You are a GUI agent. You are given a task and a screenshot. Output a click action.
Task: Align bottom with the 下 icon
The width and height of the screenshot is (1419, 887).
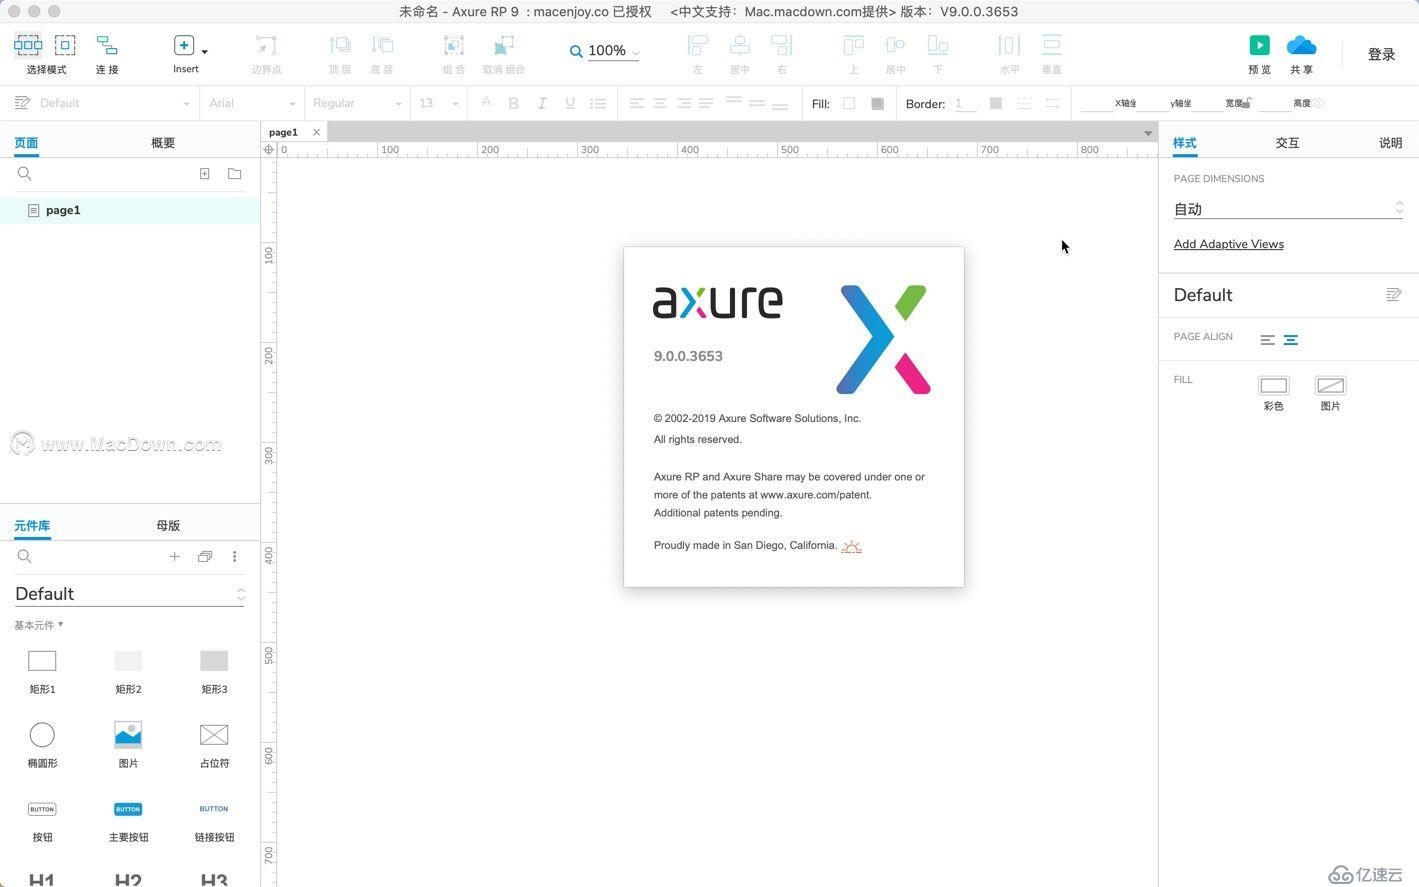(x=938, y=45)
